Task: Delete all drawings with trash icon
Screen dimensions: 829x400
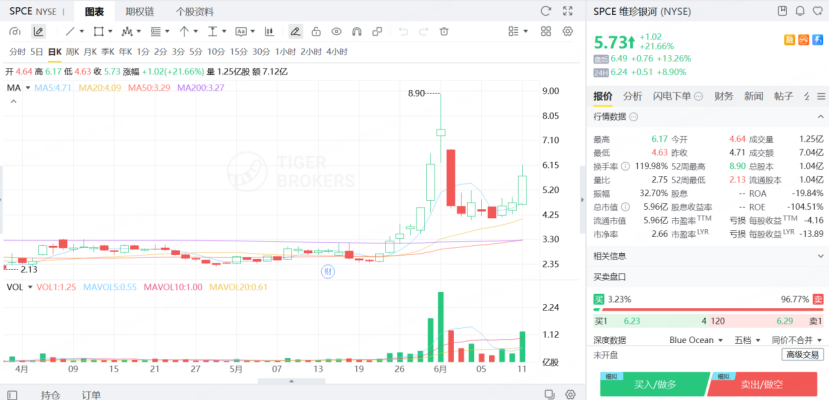Action: click(444, 32)
